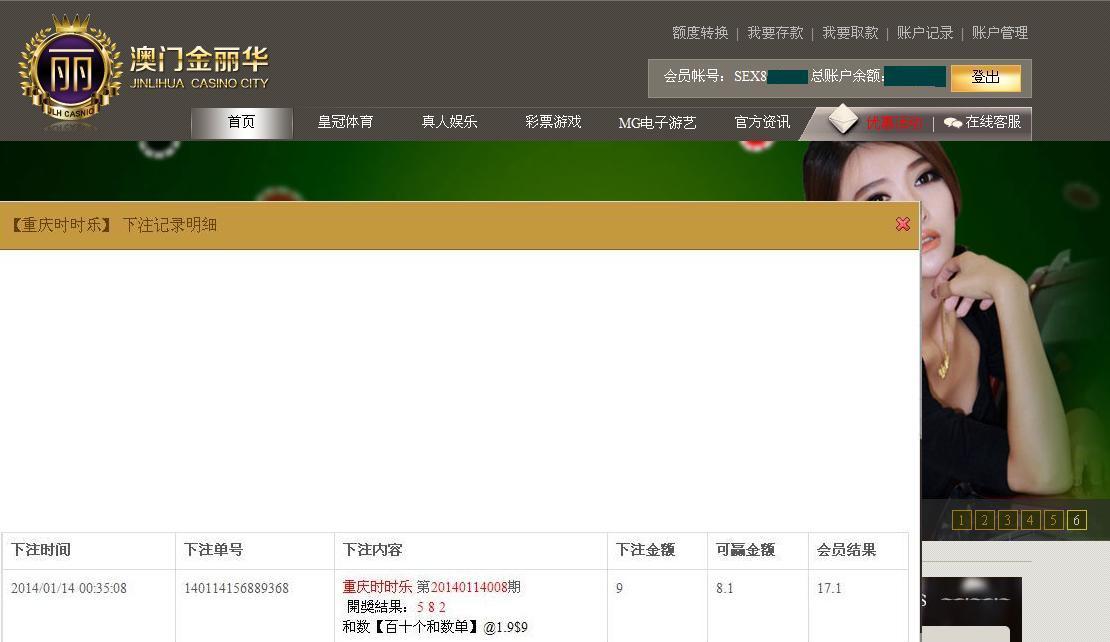Click the 下注金额 column header
This screenshot has height=642, width=1110.
click(x=646, y=550)
